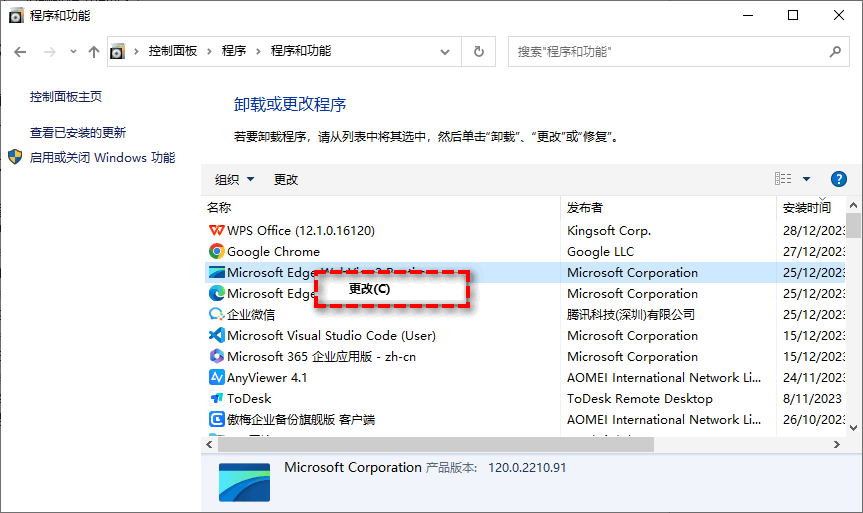The width and height of the screenshot is (863, 513).
Task: Click the view layout icon
Action: (x=783, y=179)
